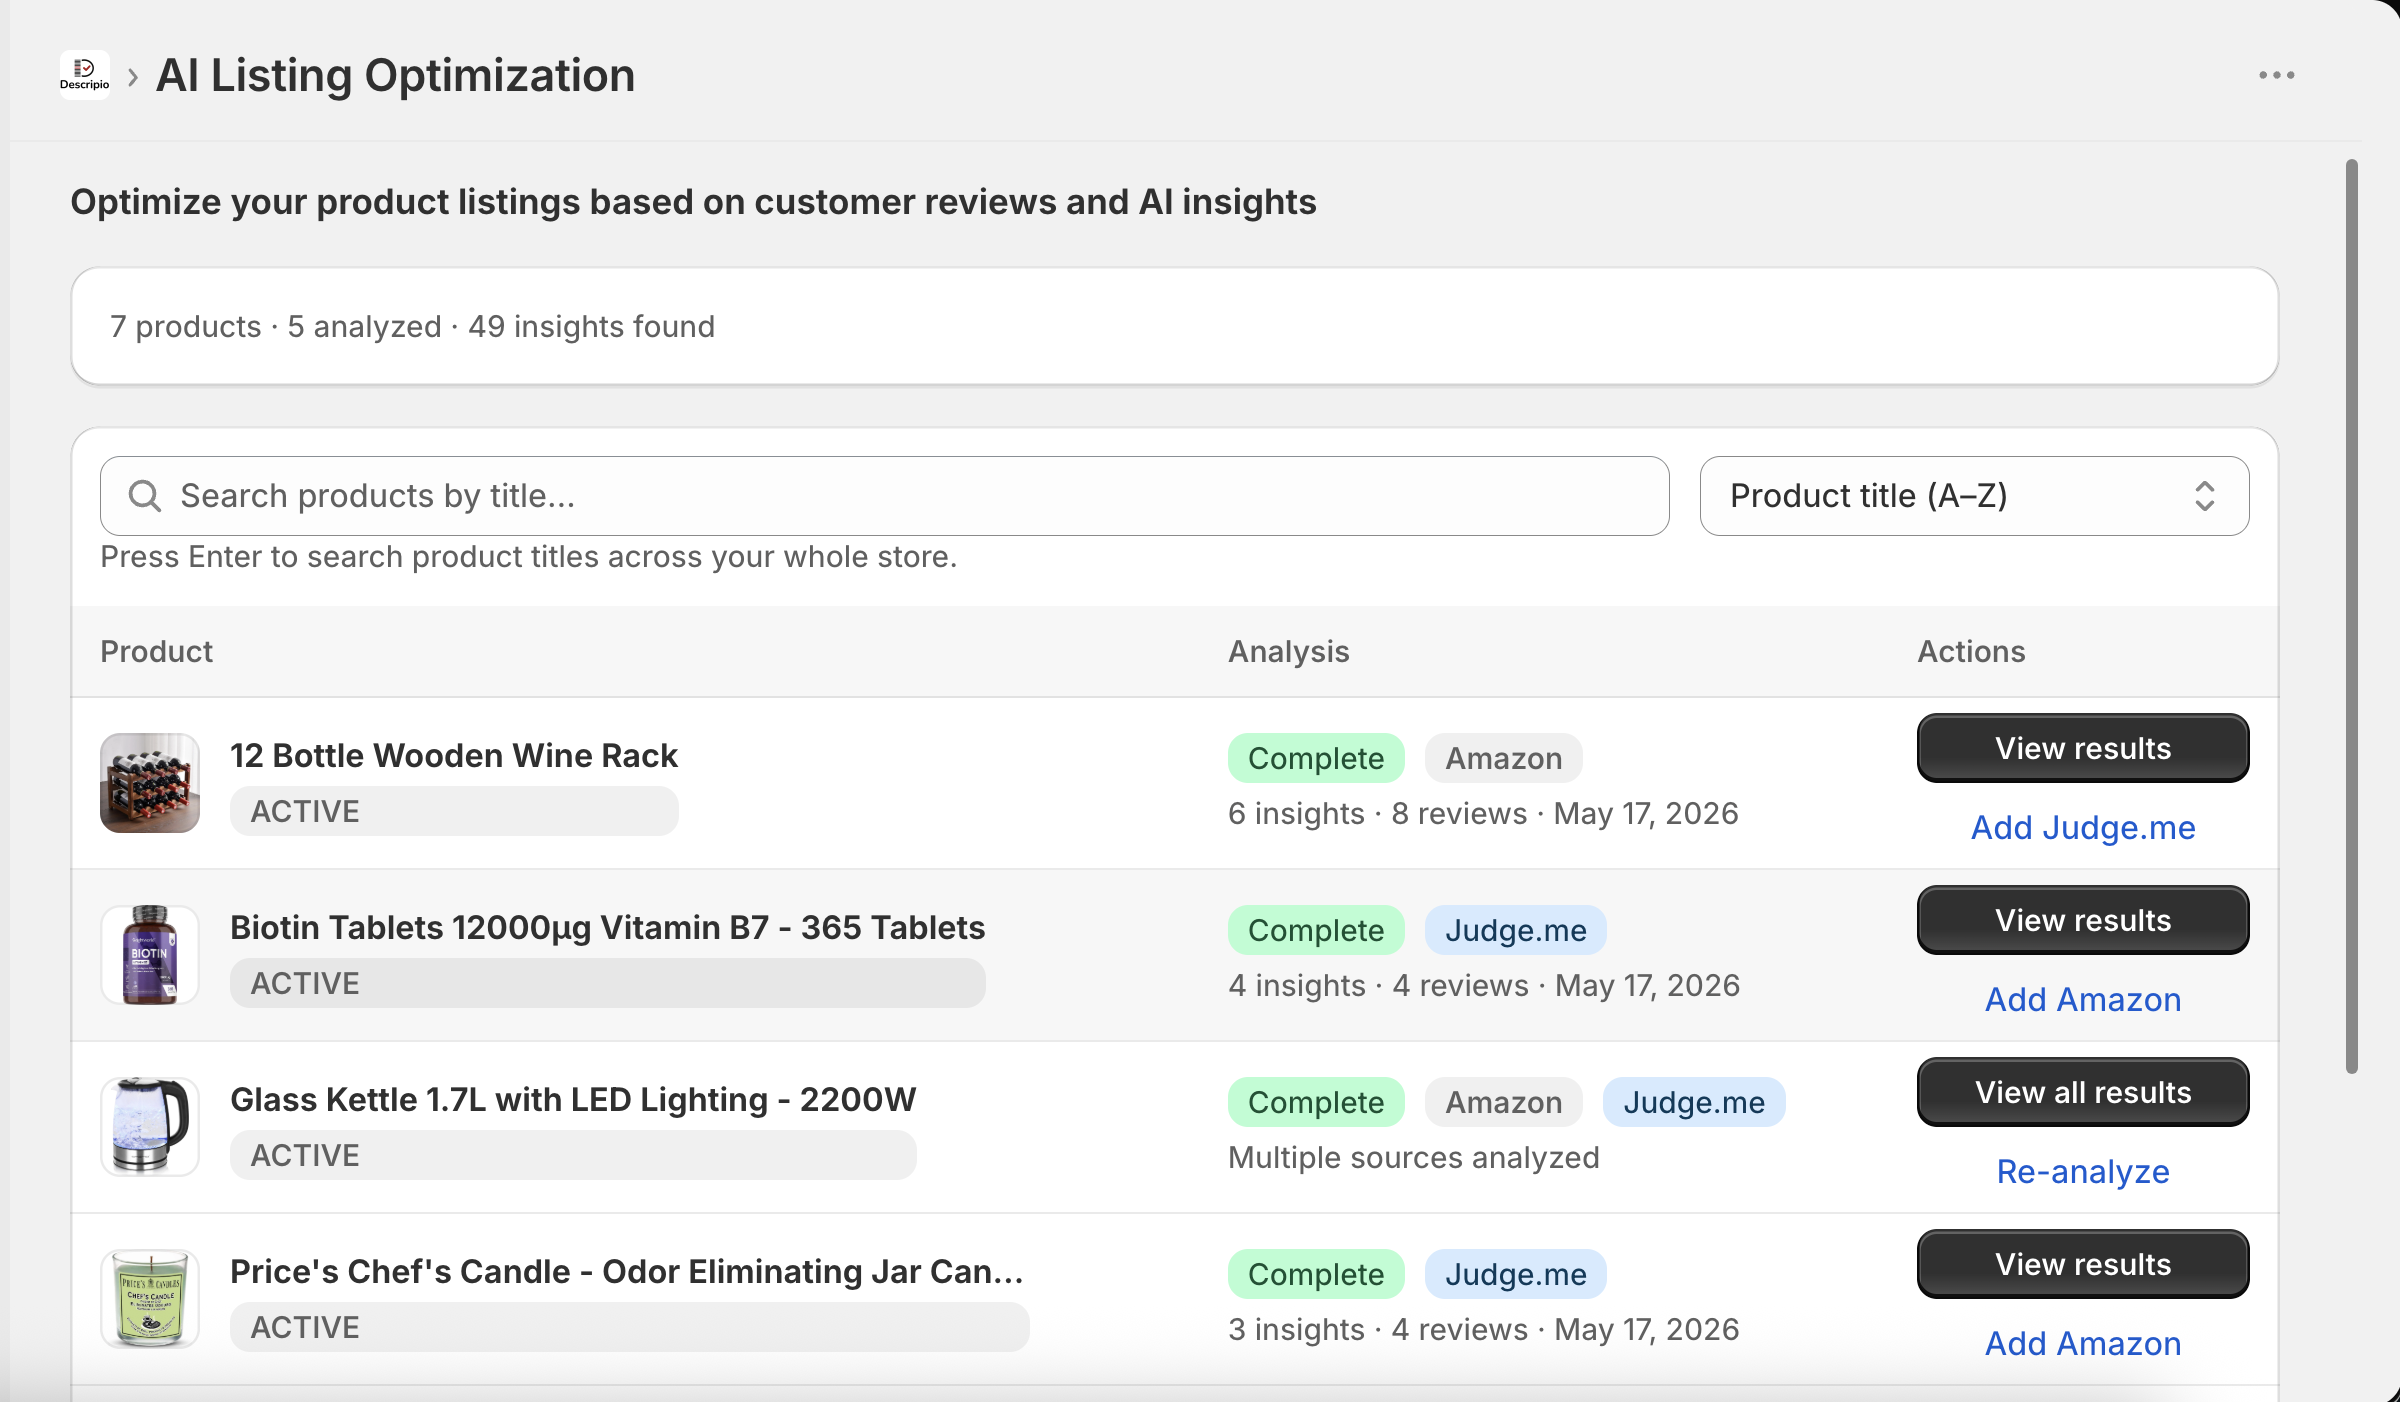Open the Biotin Tablets product thumbnail
The image size is (2400, 1402).
pyautogui.click(x=150, y=955)
